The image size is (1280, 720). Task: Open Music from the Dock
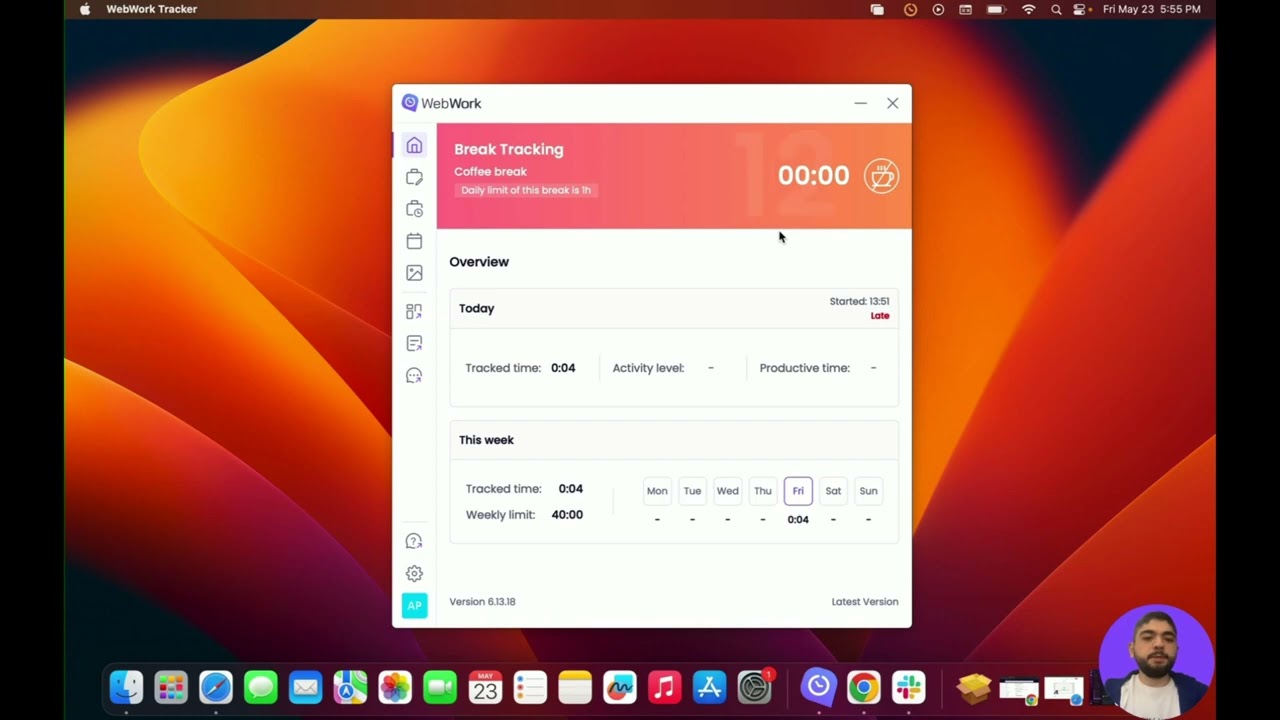pos(665,687)
